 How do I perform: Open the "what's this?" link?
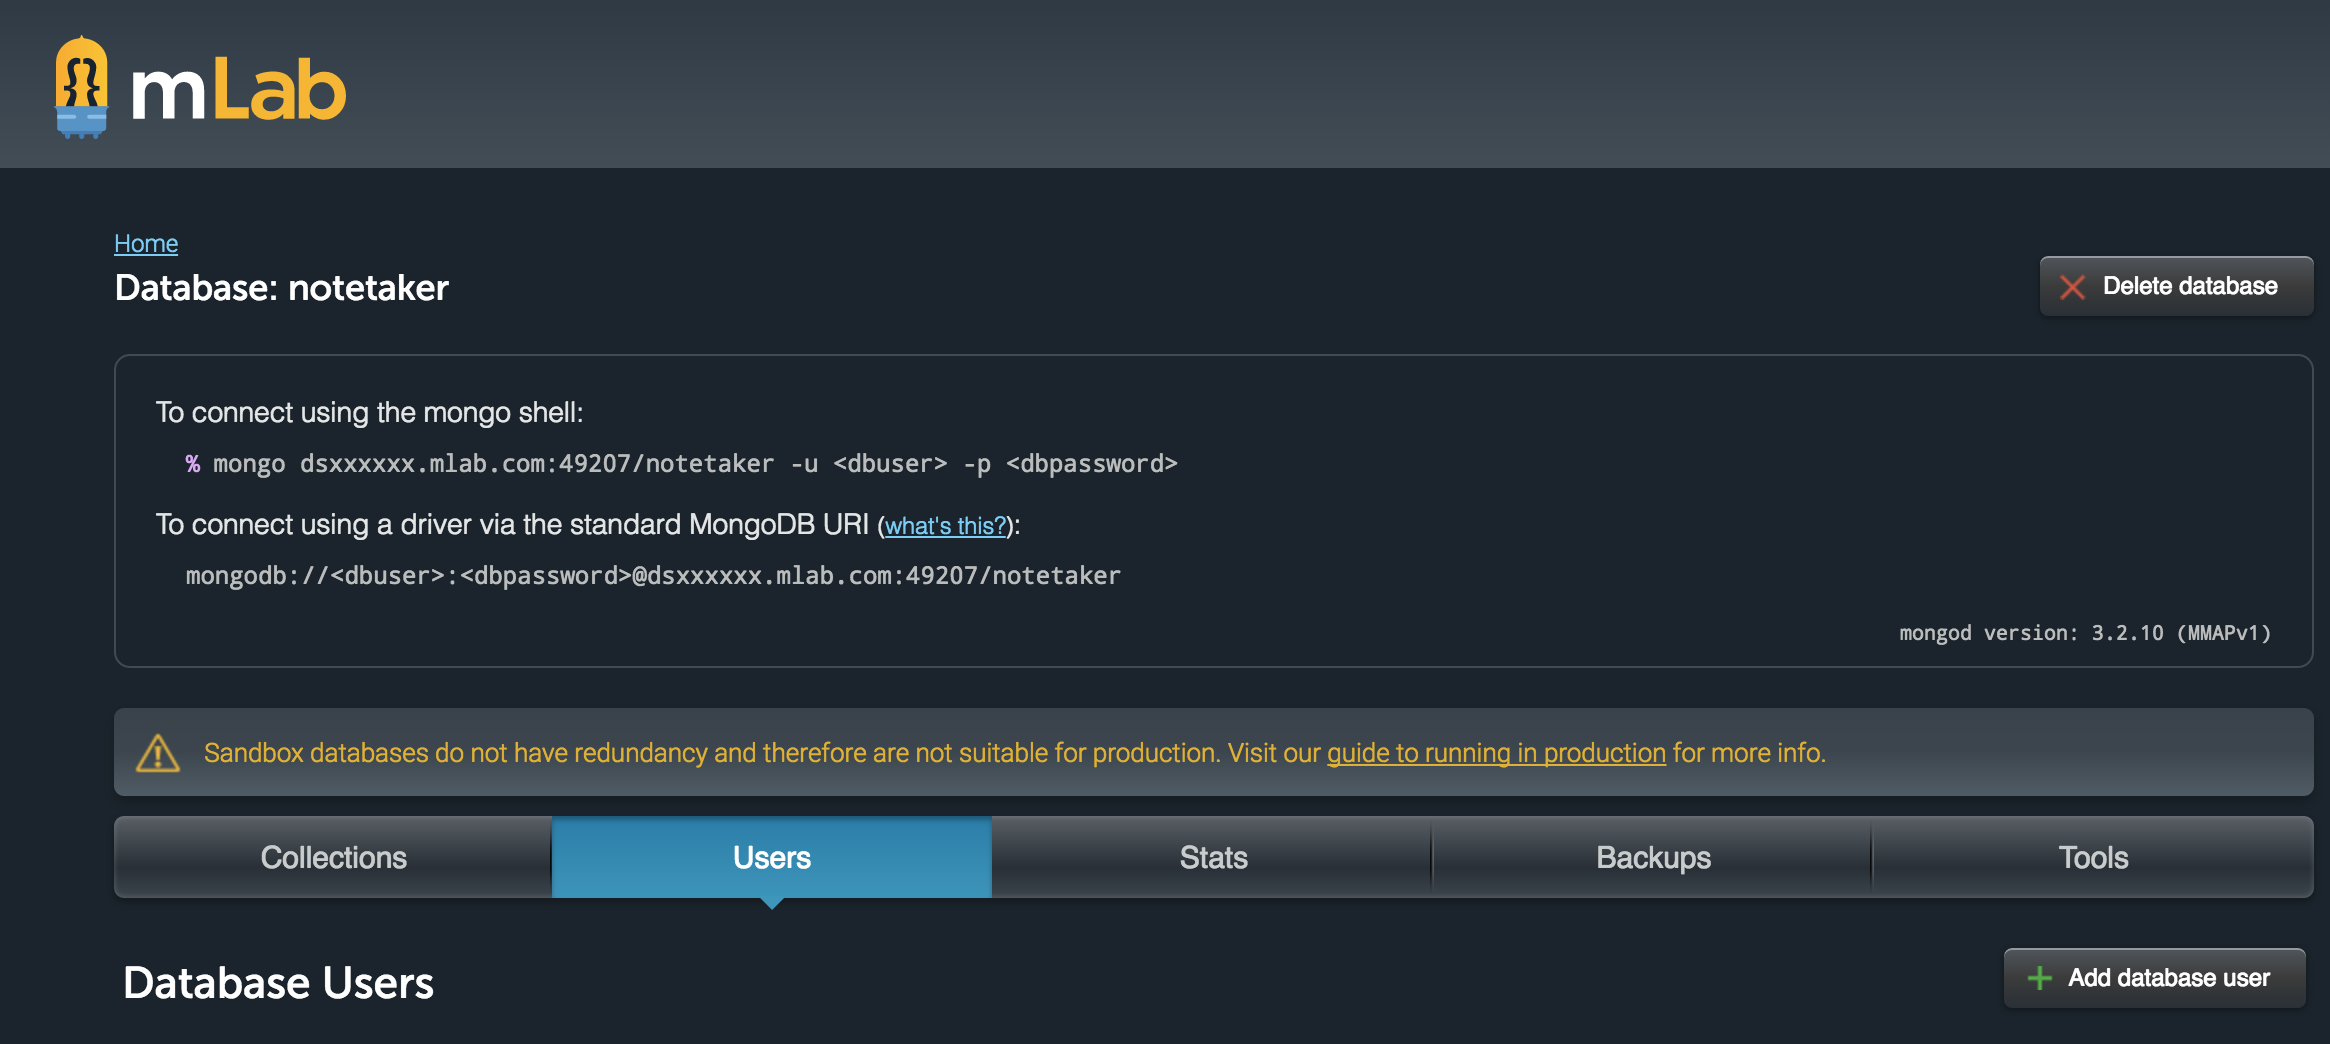click(x=945, y=526)
